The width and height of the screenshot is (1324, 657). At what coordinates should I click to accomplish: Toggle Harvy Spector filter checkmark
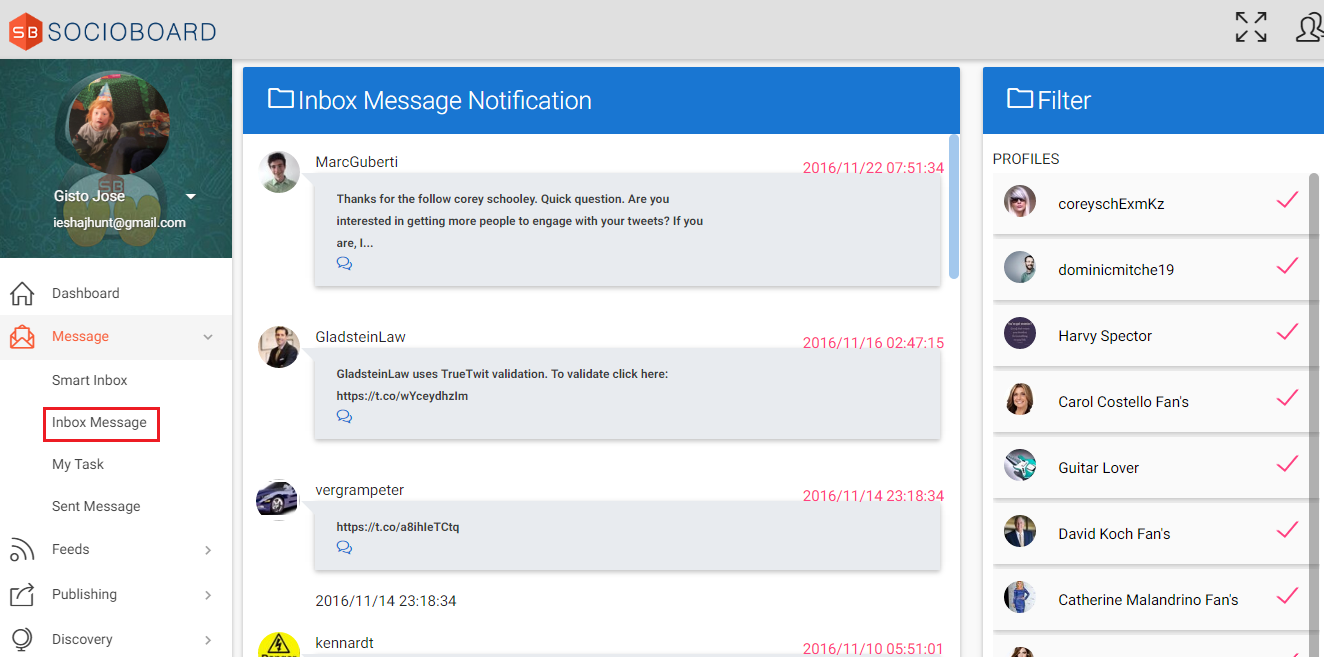(1287, 332)
